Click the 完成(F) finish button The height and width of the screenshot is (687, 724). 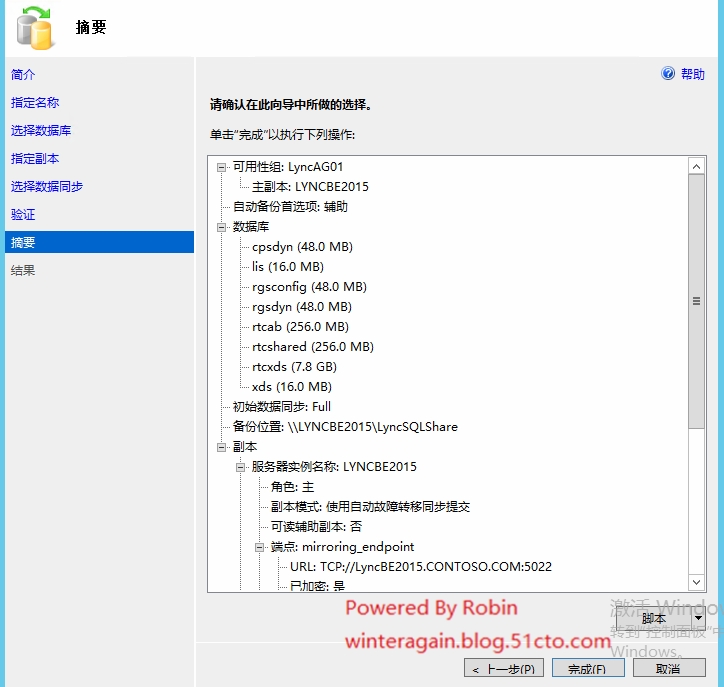(x=588, y=669)
